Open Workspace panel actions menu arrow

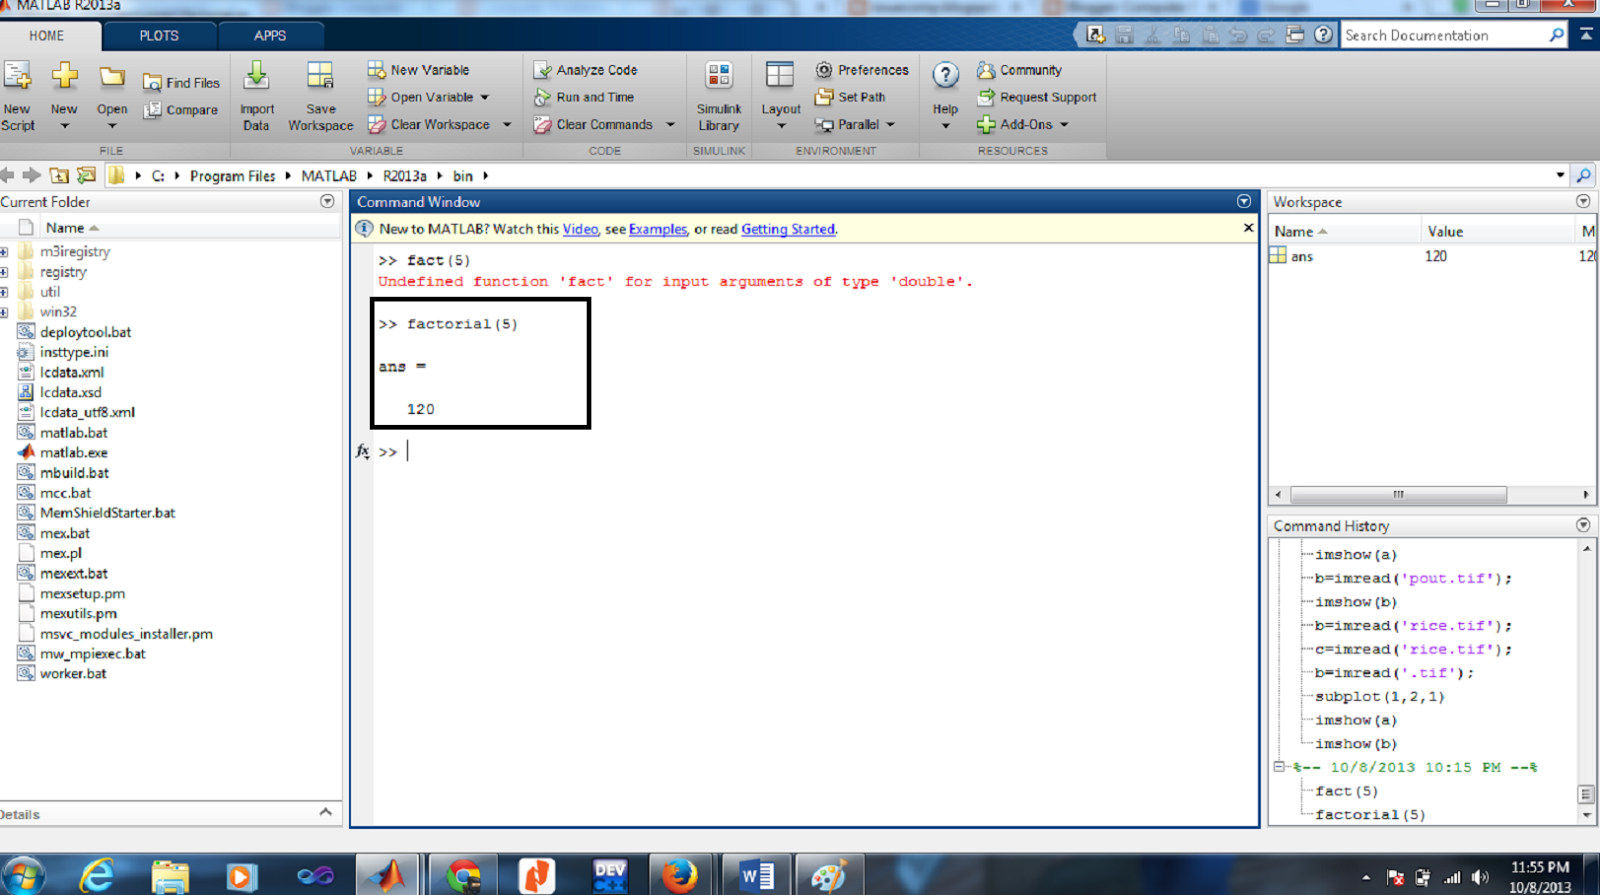pyautogui.click(x=1583, y=201)
